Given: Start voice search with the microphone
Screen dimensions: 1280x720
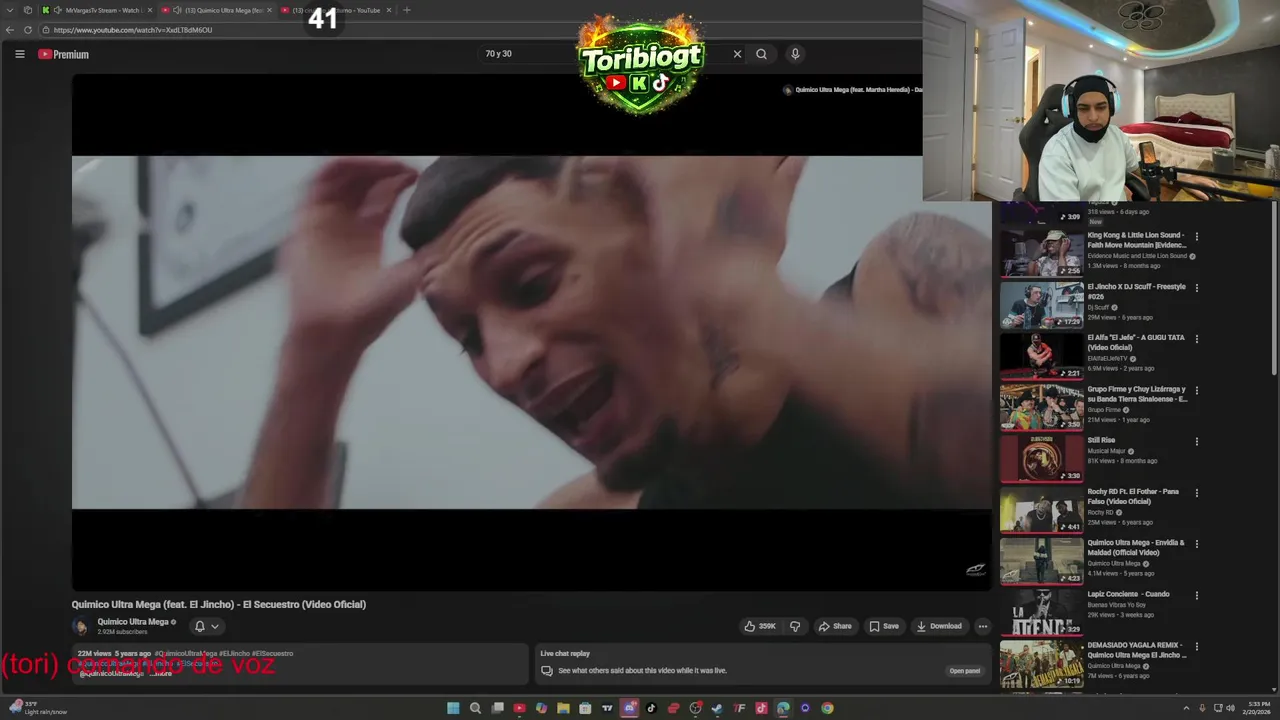Looking at the screenshot, I should (795, 54).
